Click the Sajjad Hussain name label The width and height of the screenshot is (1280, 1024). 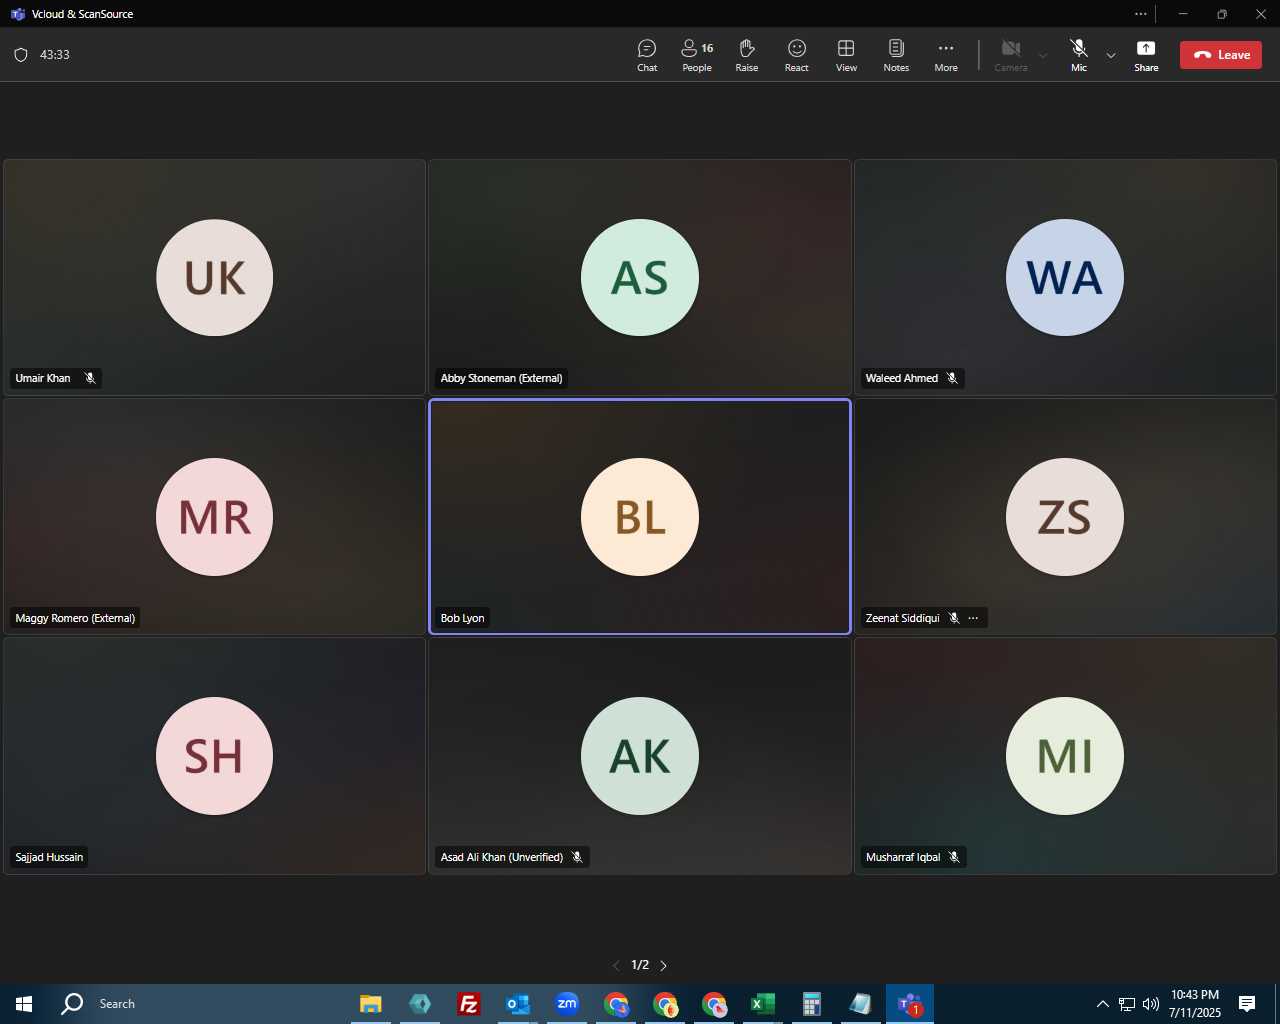[49, 857]
